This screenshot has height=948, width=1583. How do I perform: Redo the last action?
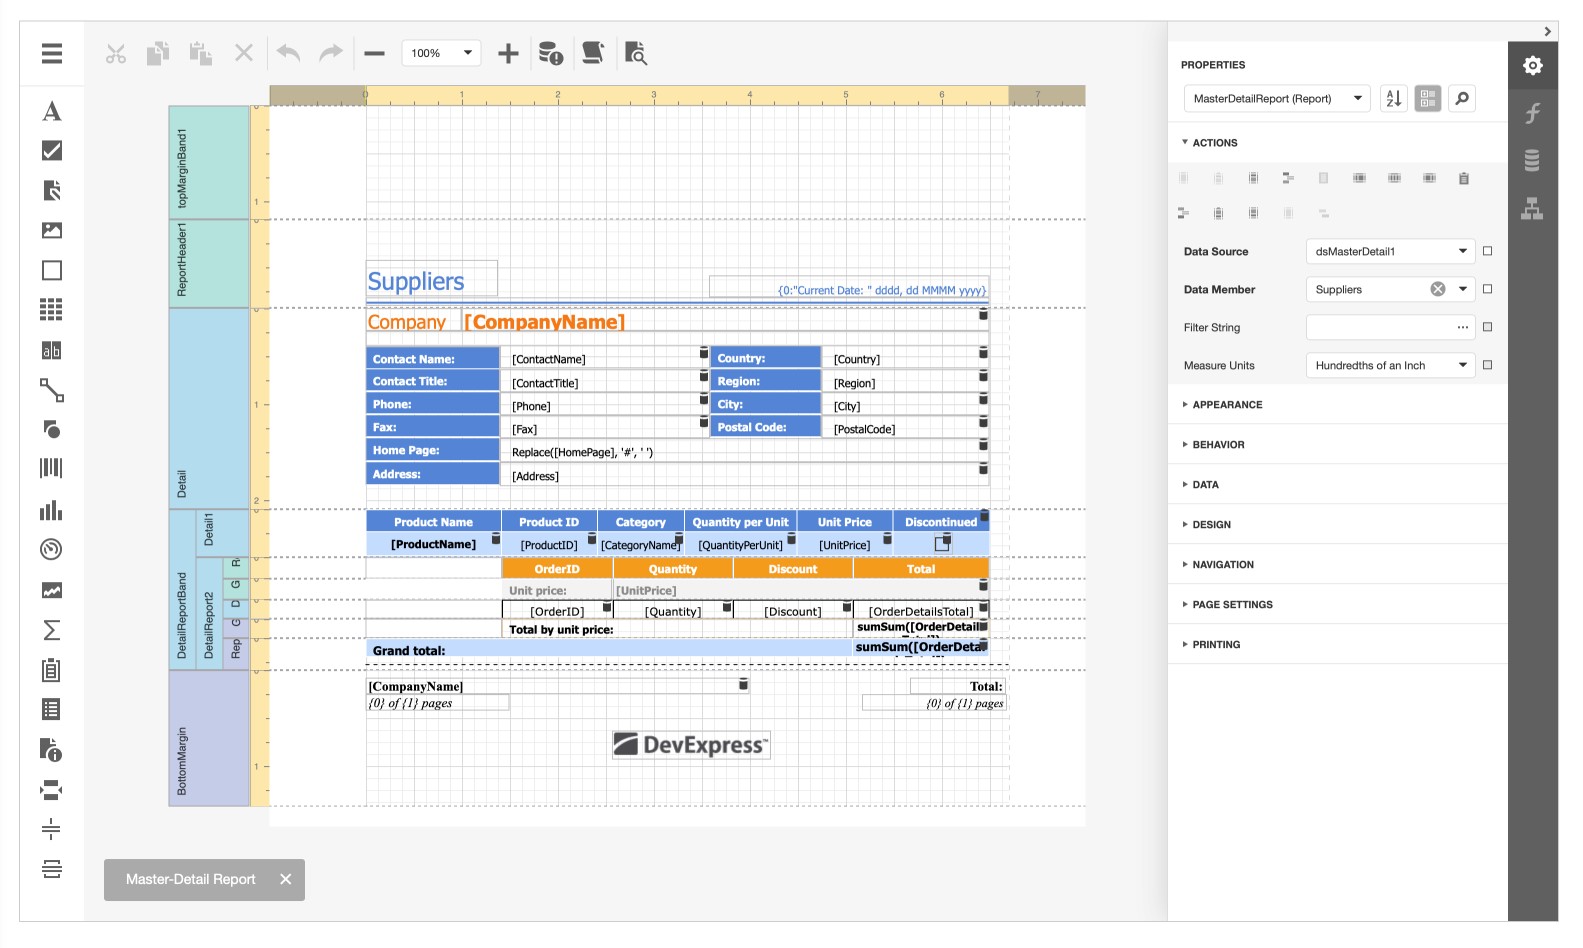click(331, 53)
